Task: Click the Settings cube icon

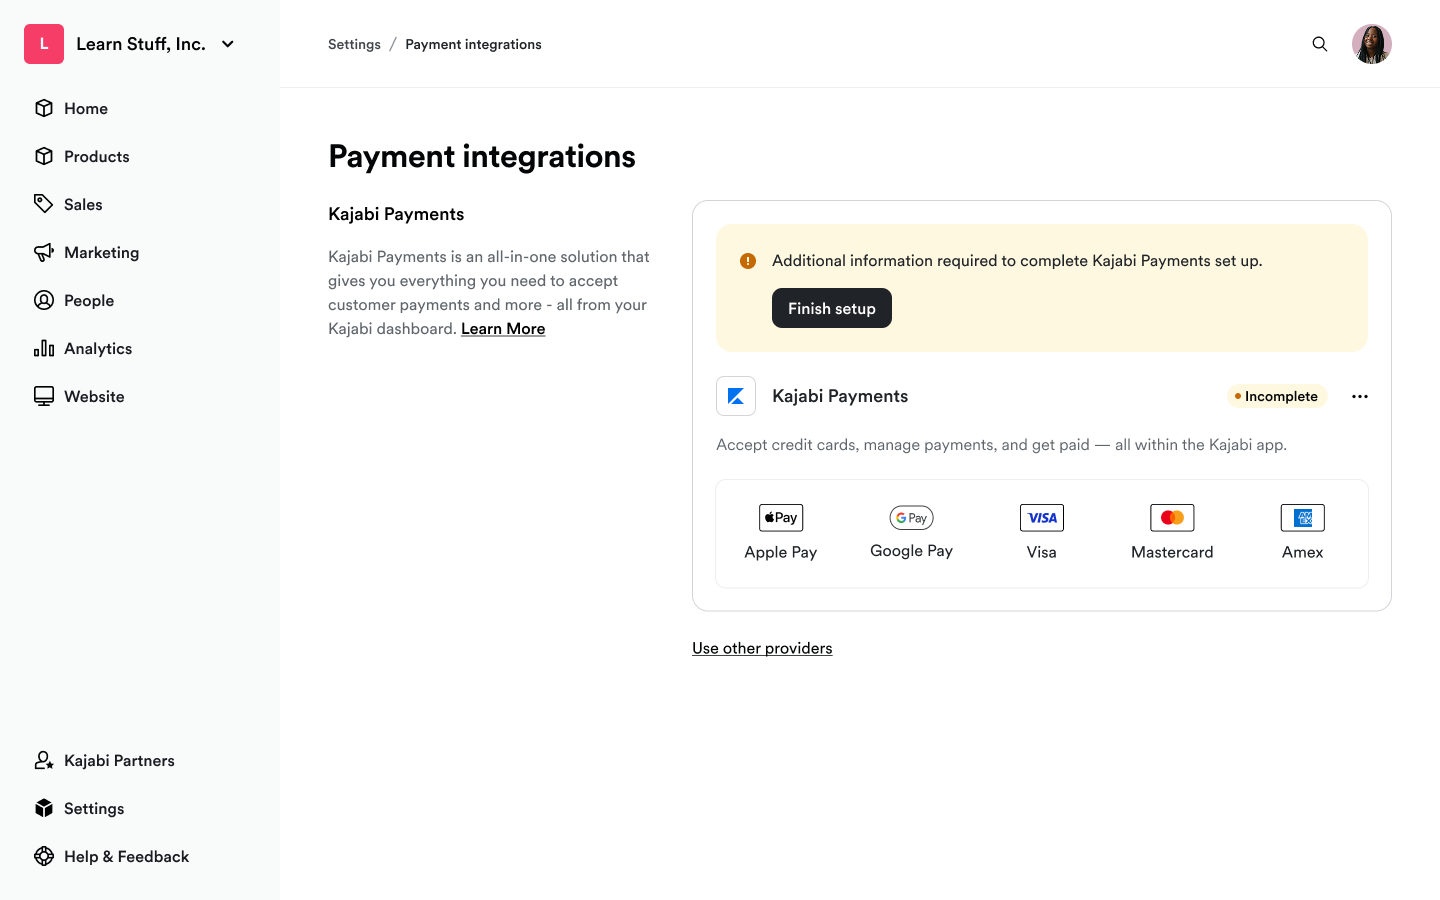Action: click(x=44, y=808)
